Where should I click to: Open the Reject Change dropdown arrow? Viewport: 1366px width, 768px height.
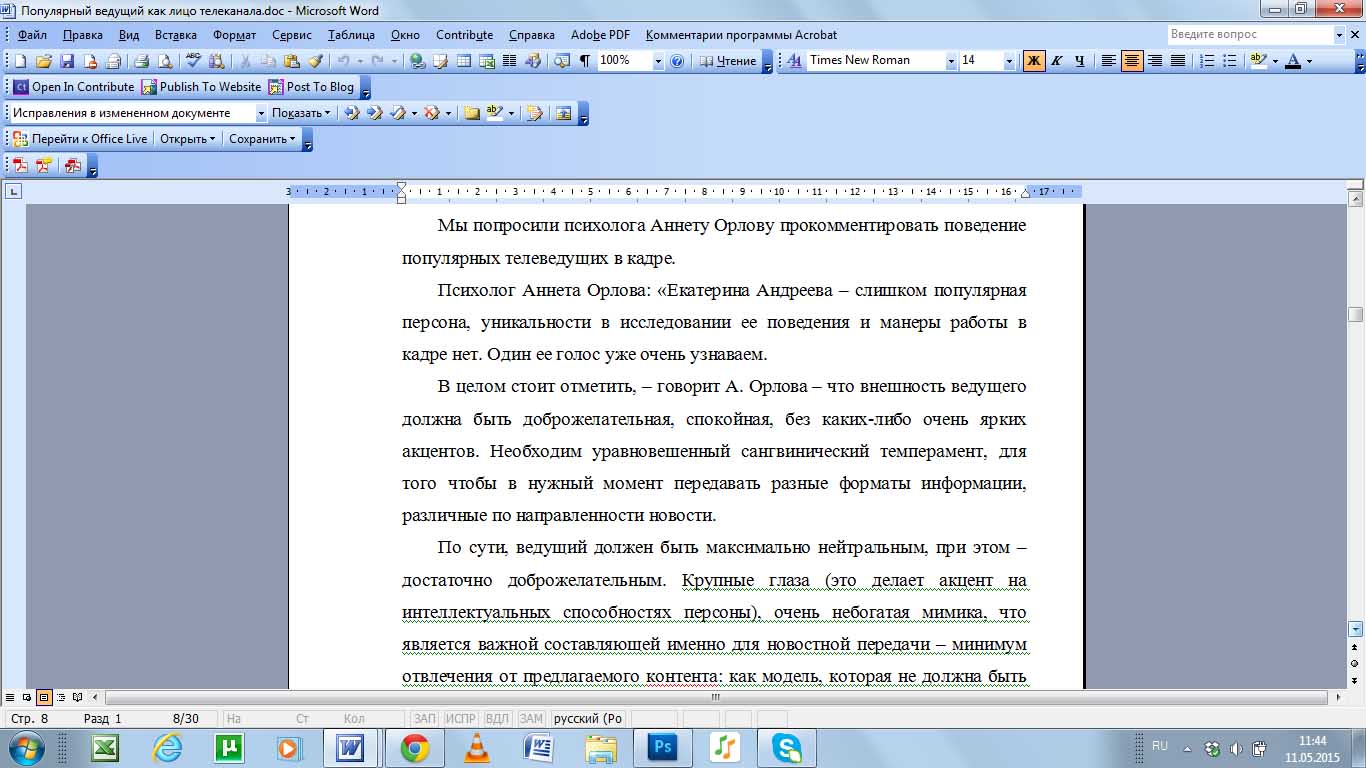[448, 113]
